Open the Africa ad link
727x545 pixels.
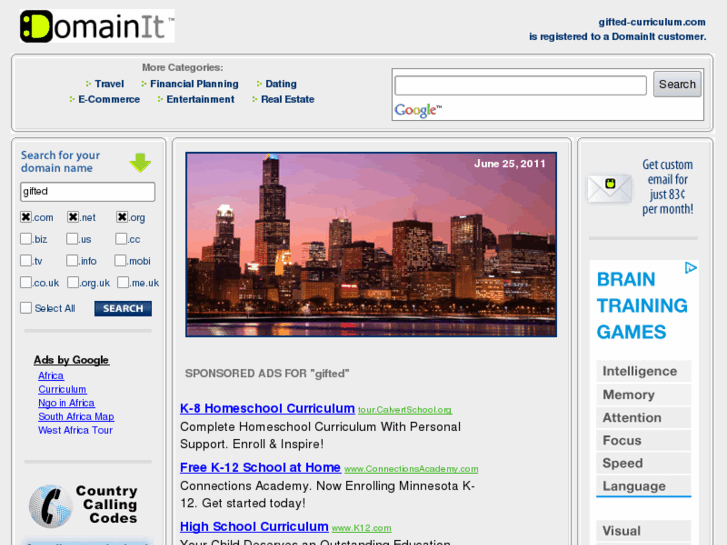(x=51, y=376)
